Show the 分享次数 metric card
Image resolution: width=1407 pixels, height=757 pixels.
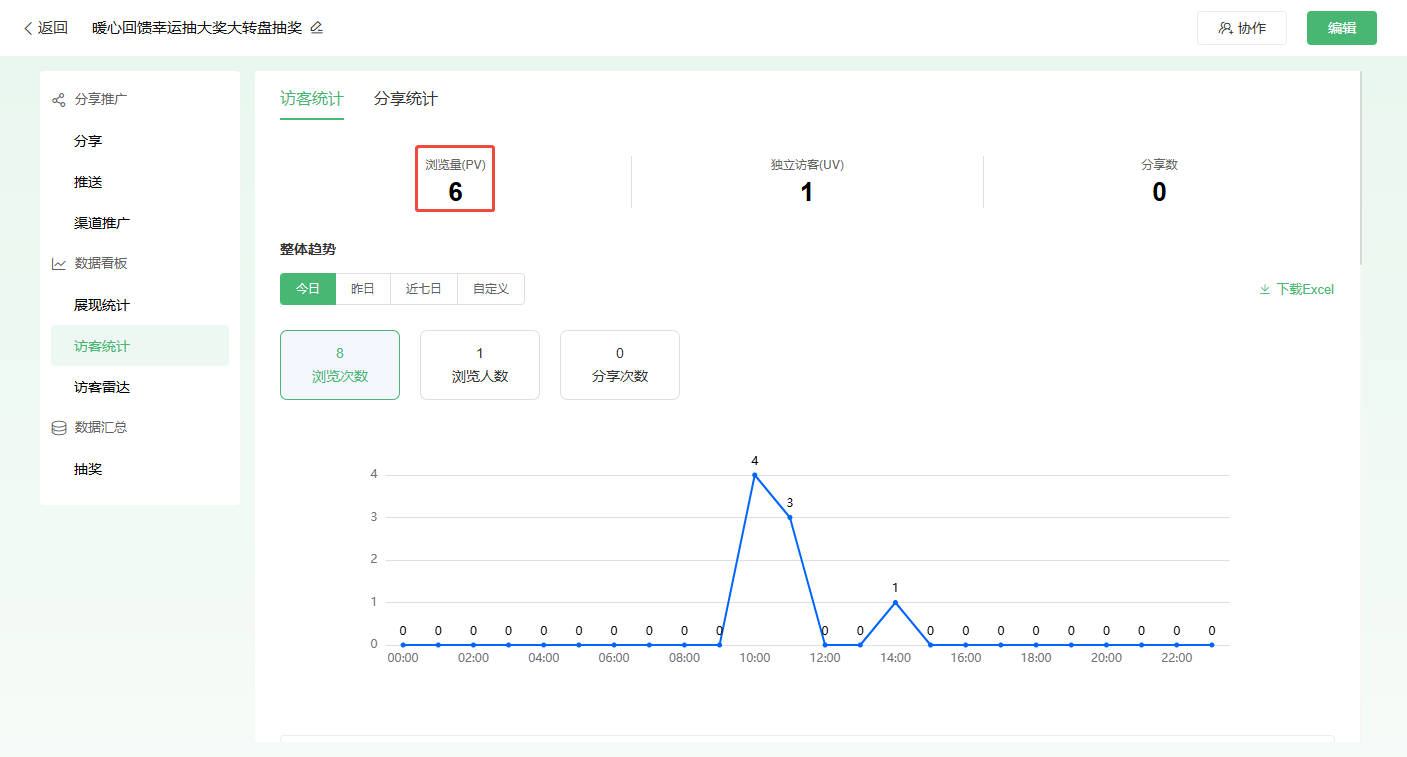pos(620,365)
